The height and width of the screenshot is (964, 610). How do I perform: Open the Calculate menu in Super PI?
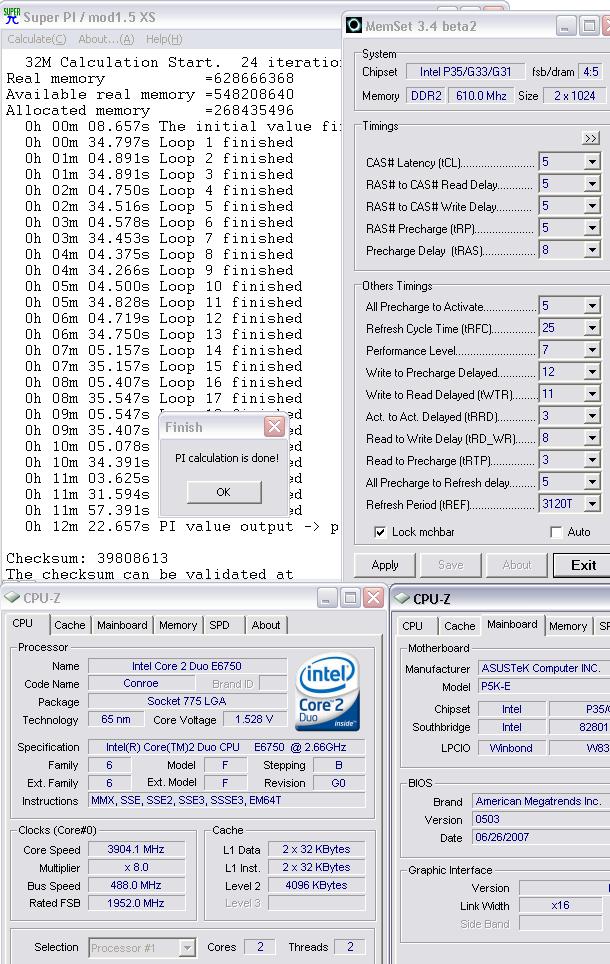(36, 39)
